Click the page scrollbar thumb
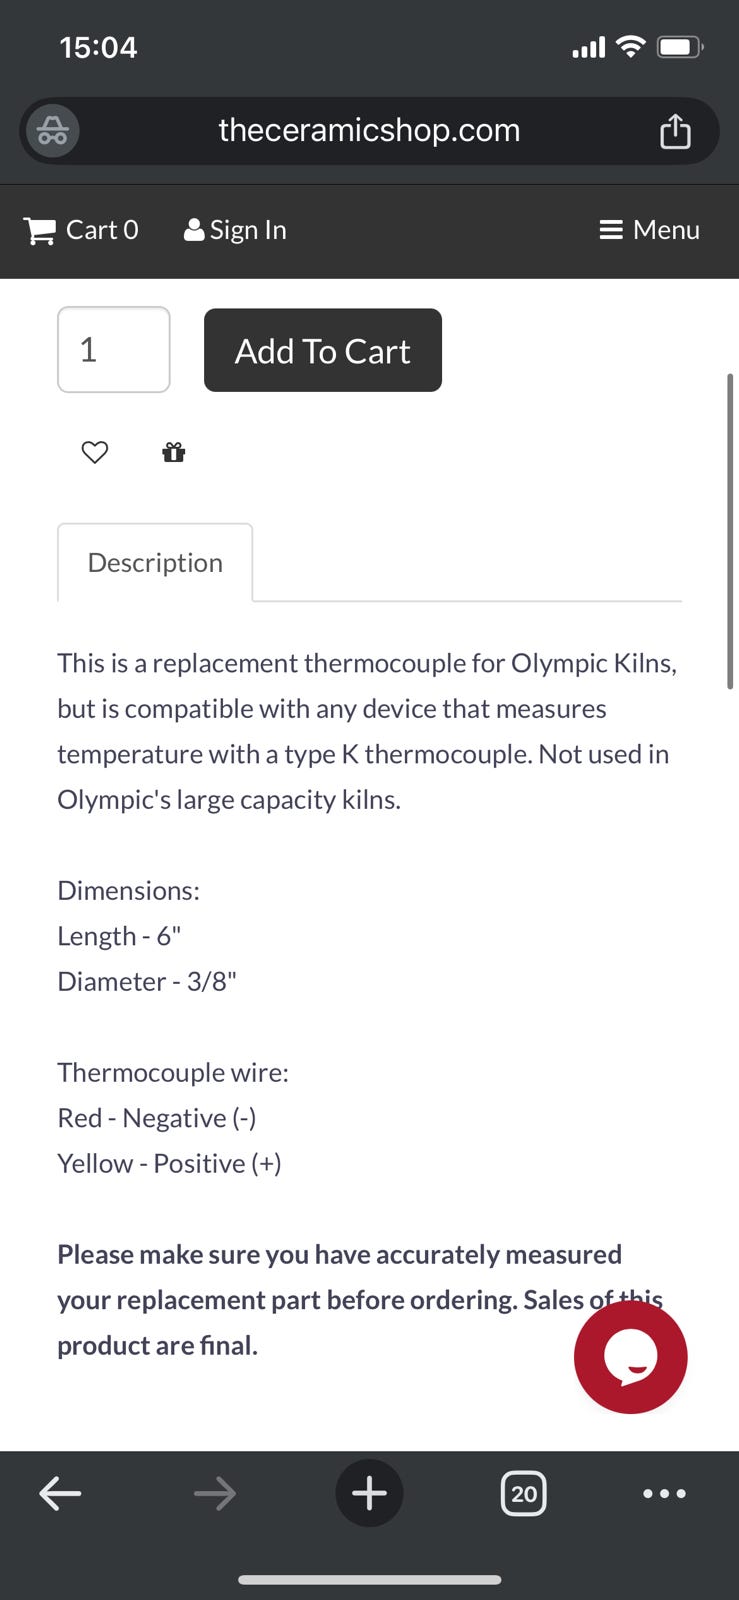Screen dimensions: 739x1600 tap(730, 531)
